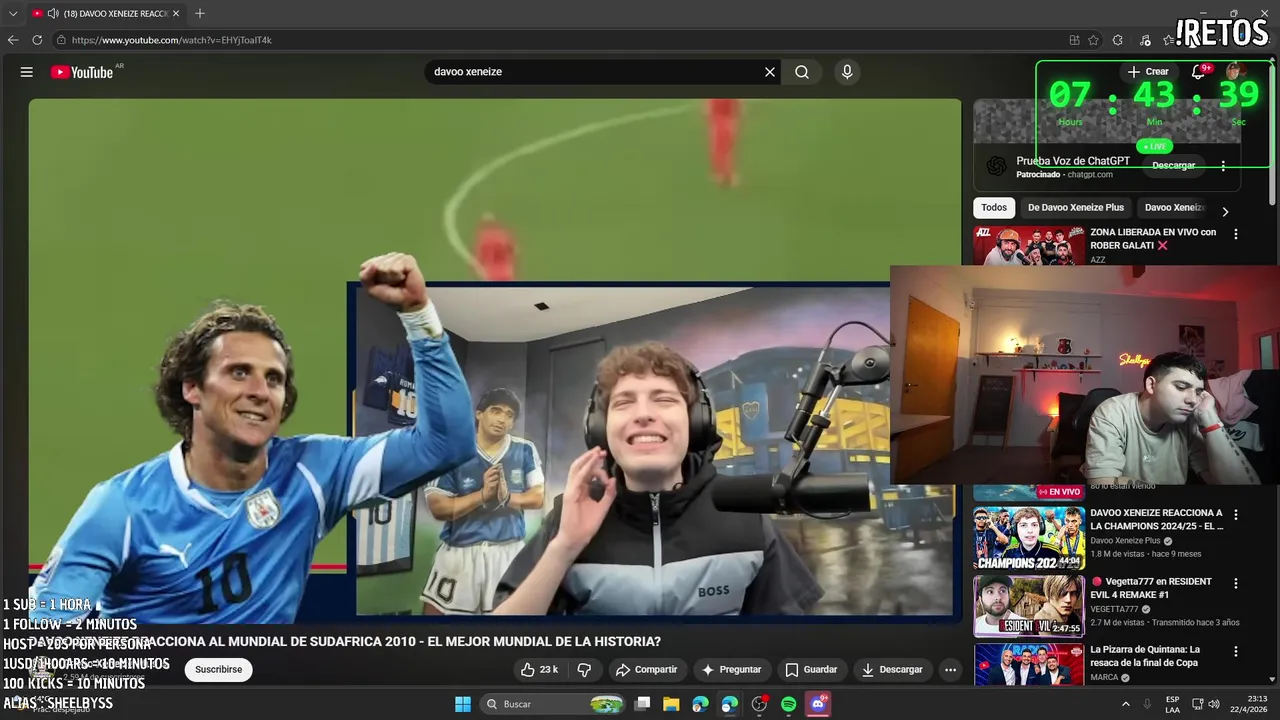Open options for the ChatGPT sponsored ad
1280x720 pixels.
pyautogui.click(x=1223, y=166)
